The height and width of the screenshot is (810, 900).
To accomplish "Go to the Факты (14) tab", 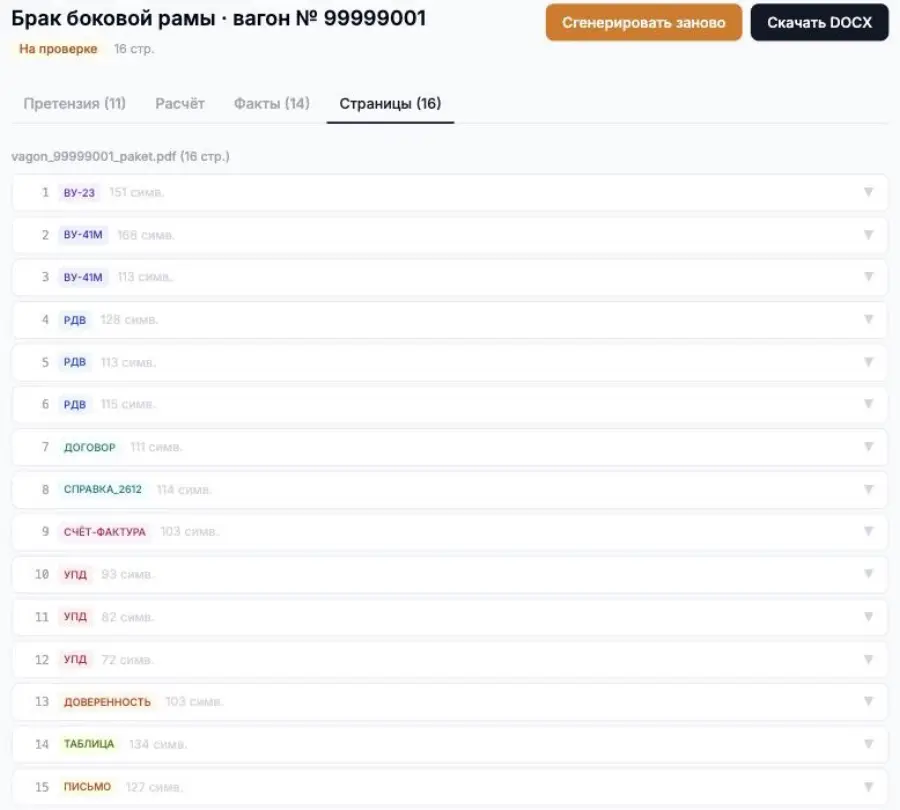I will pos(271,103).
